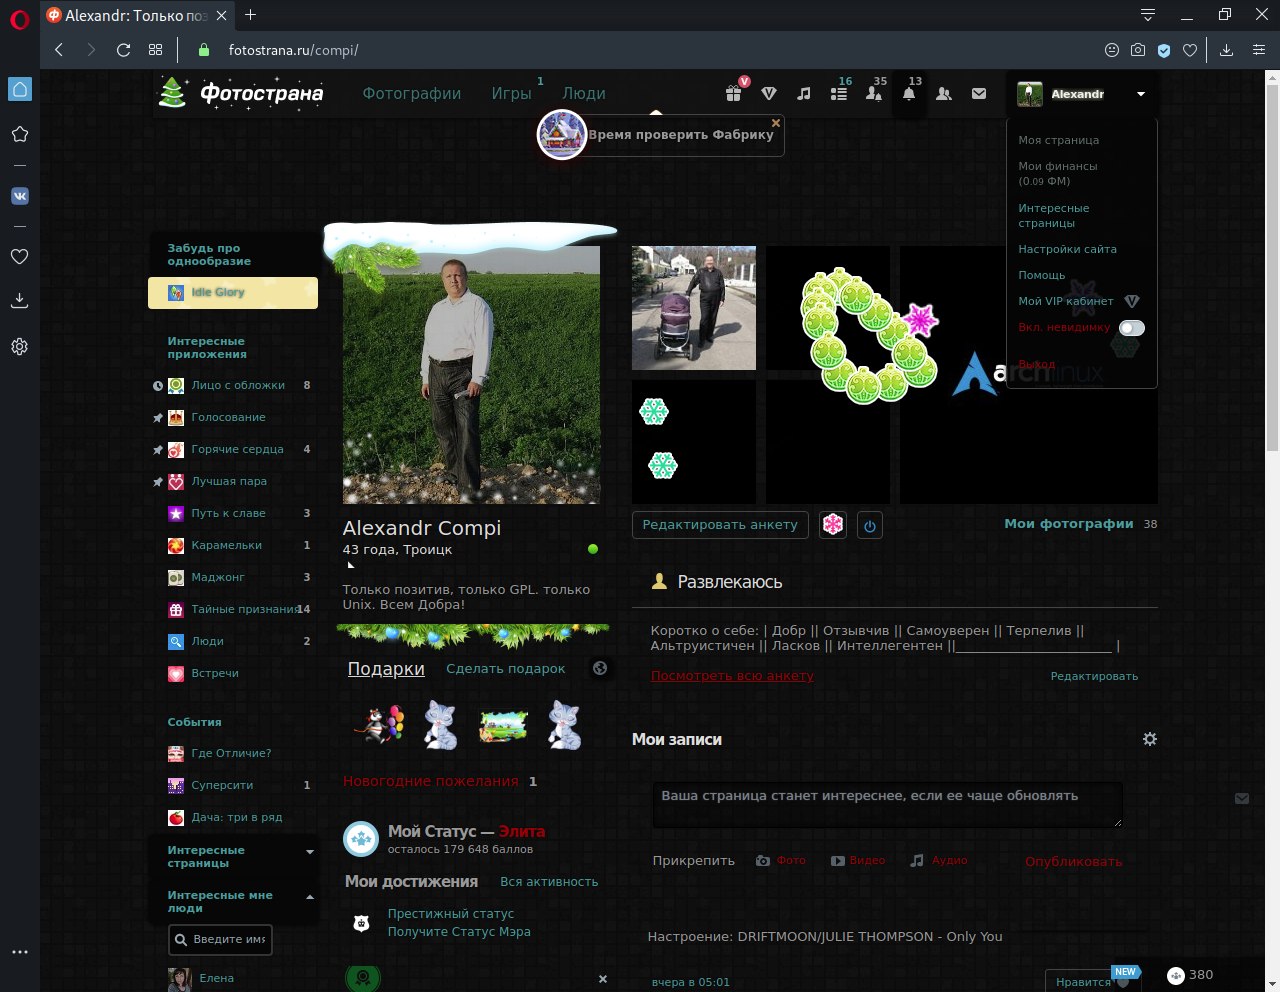Expand the Интересные страницы sidebar section
The image size is (1280, 992).
(x=310, y=852)
